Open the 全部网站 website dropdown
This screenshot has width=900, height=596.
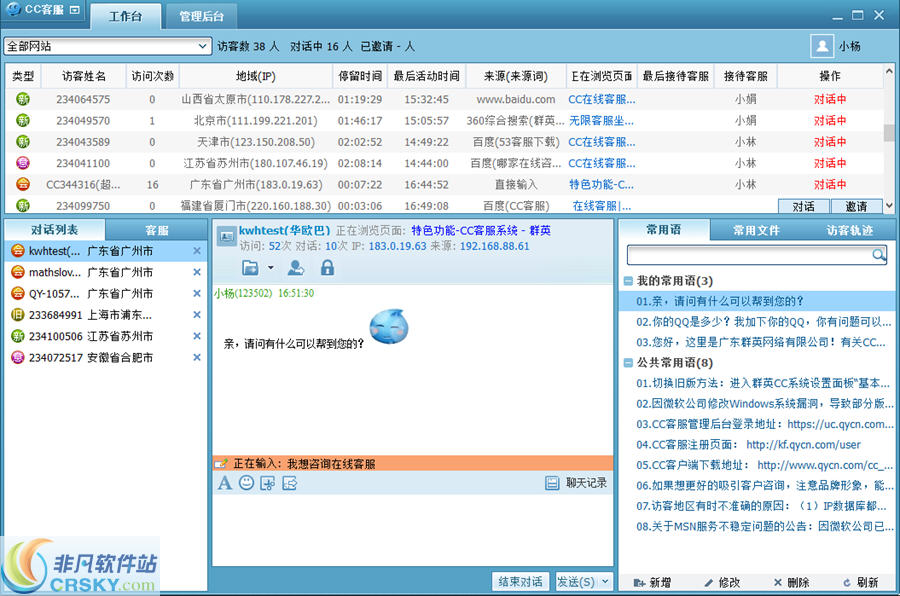107,46
